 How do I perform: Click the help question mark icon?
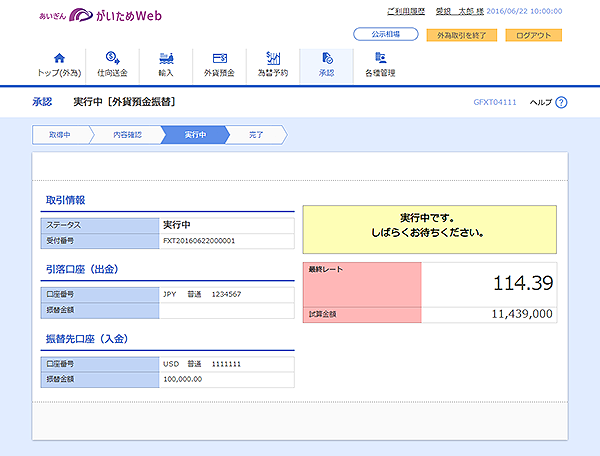(561, 103)
